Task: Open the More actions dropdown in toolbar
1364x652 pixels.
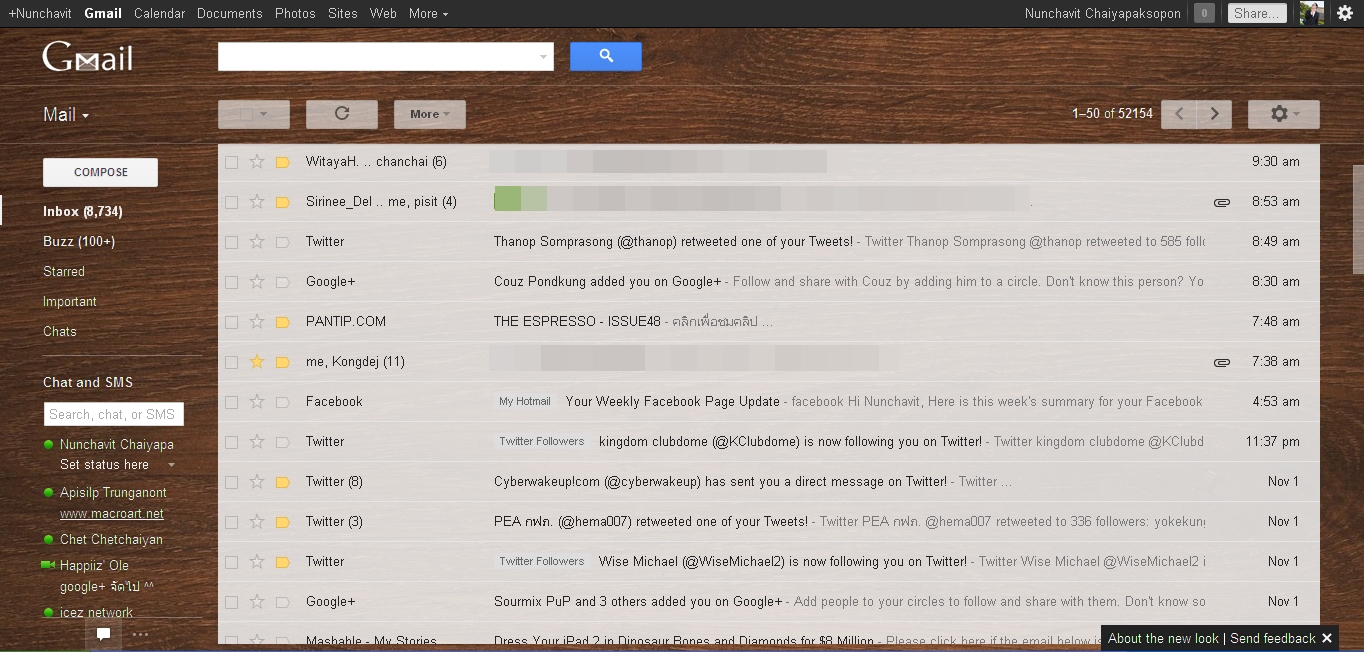Action: 430,114
